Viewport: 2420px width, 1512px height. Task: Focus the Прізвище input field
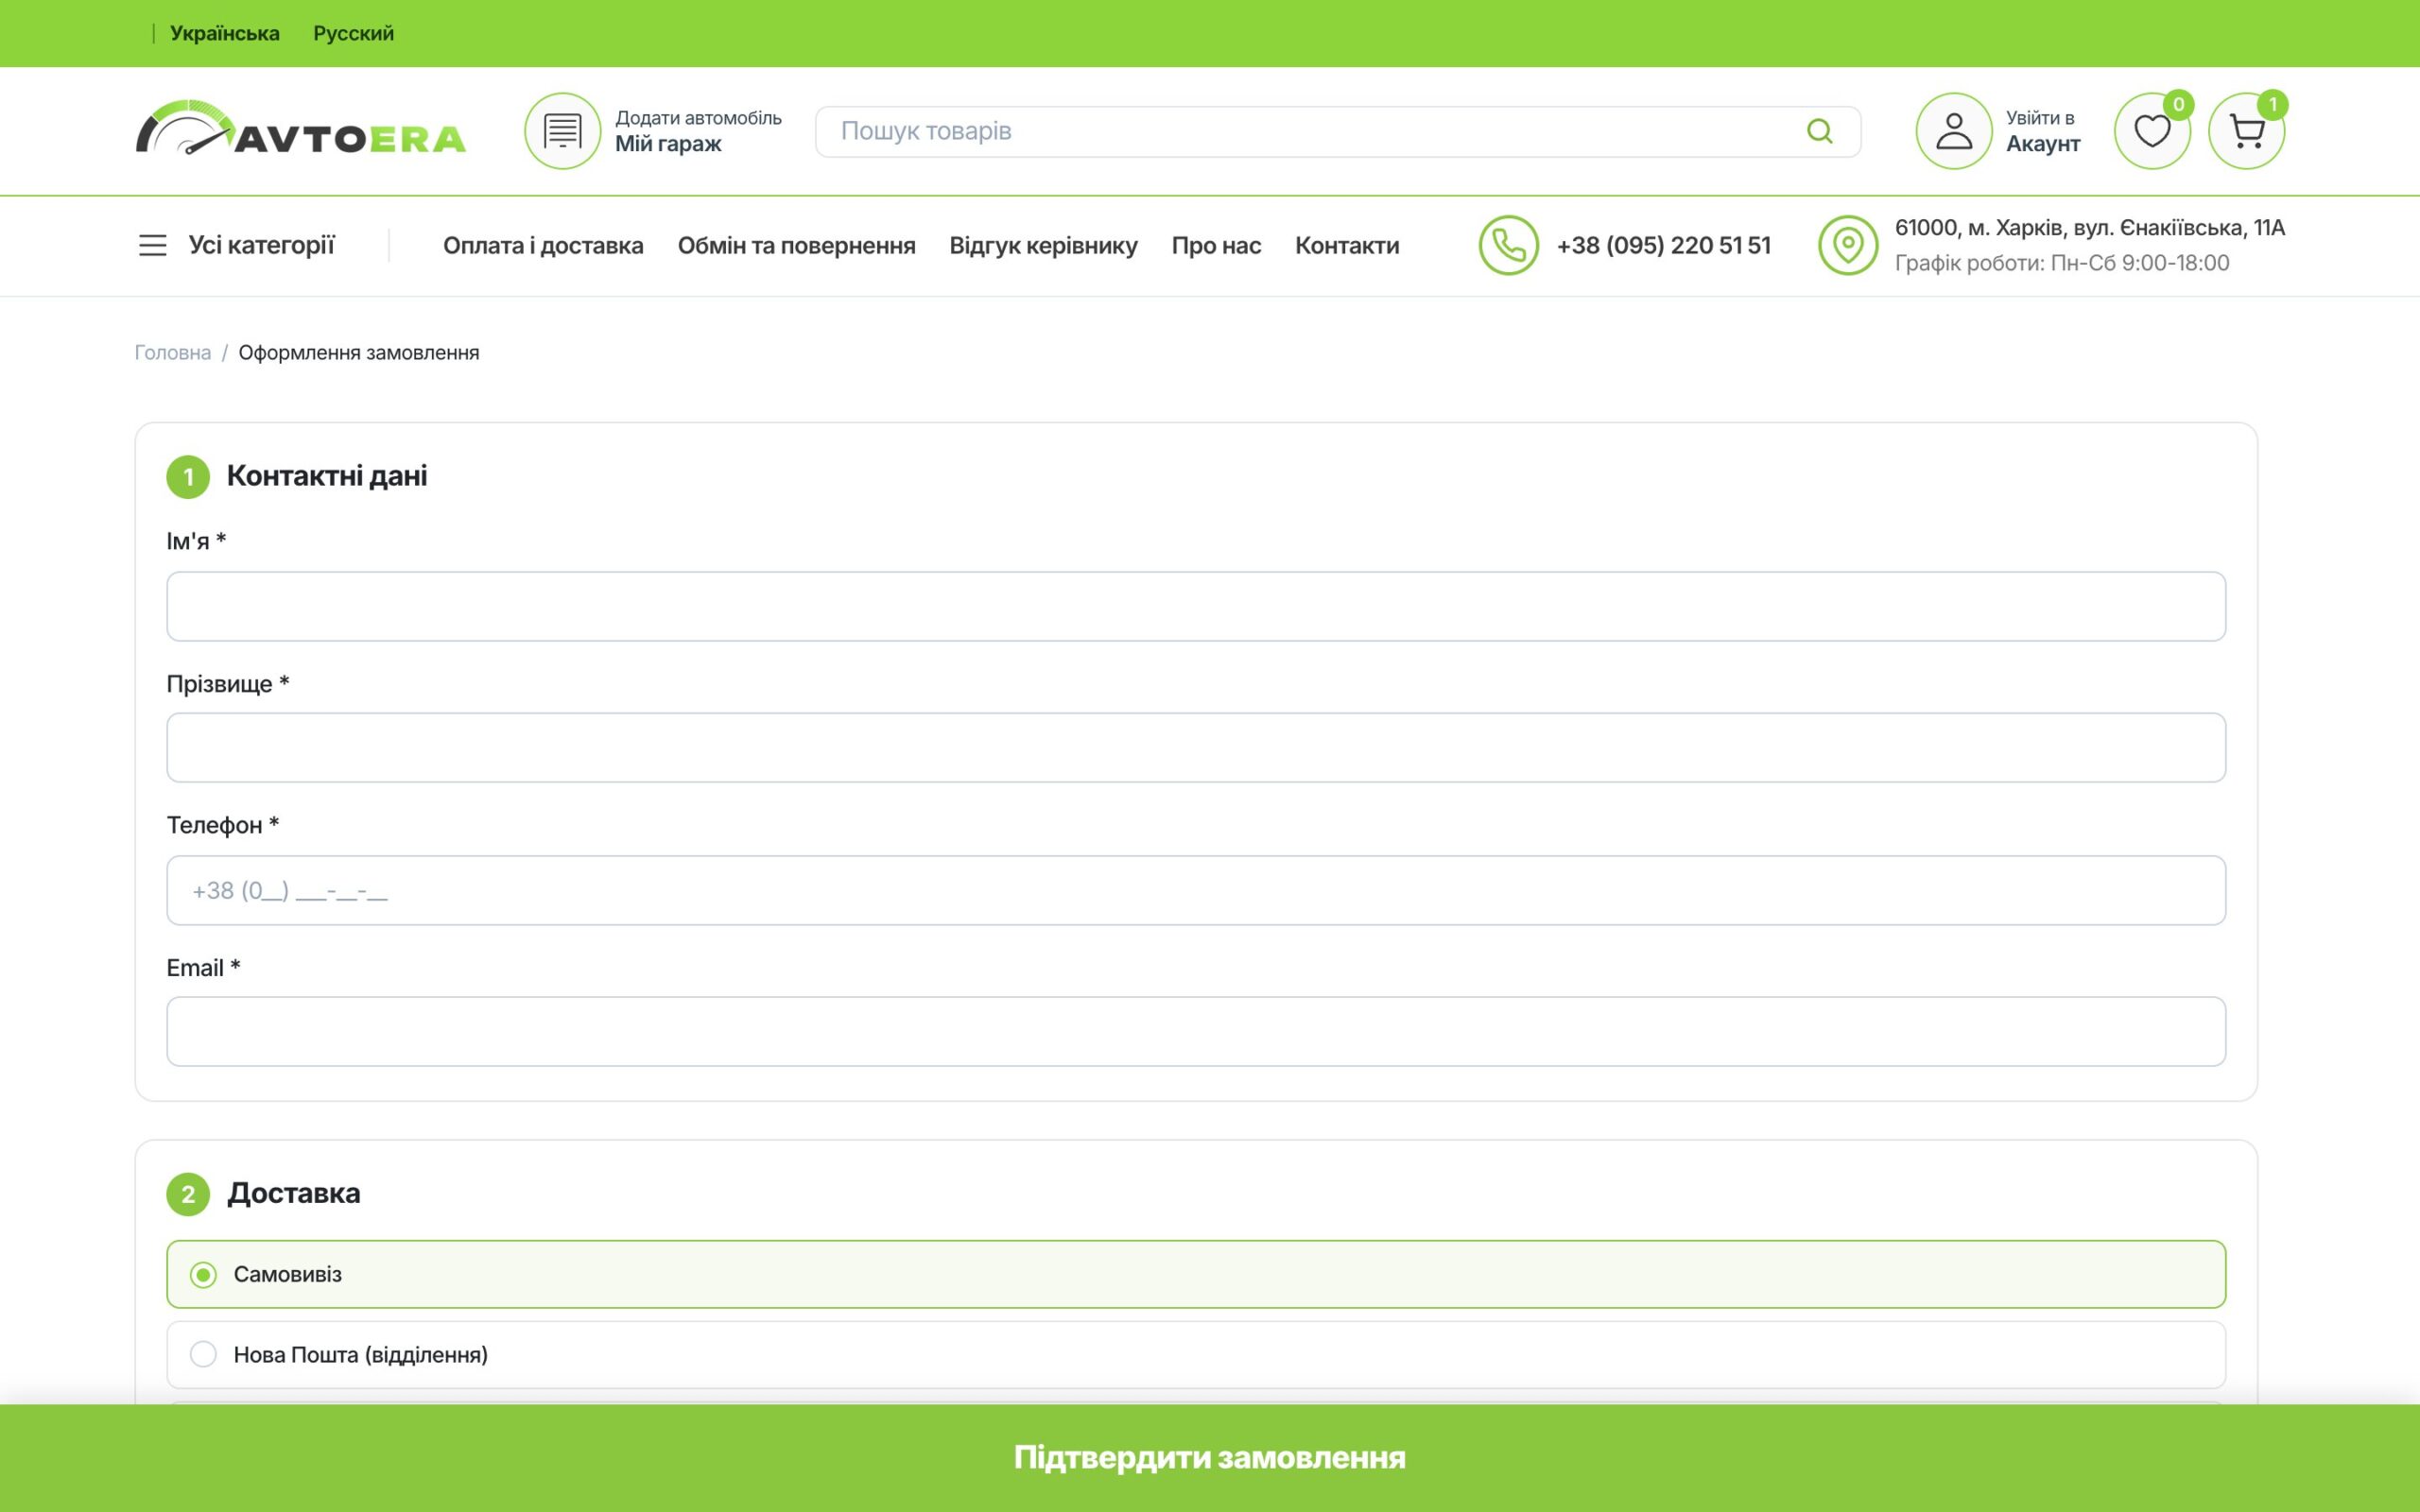[x=1196, y=747]
